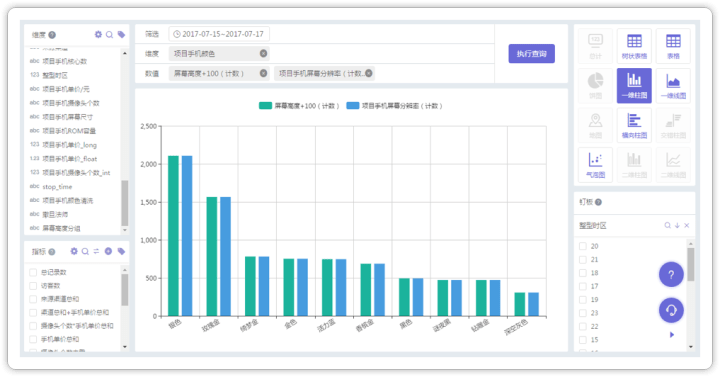Search within 整型时区 filter list
The image size is (720, 377).
668,225
